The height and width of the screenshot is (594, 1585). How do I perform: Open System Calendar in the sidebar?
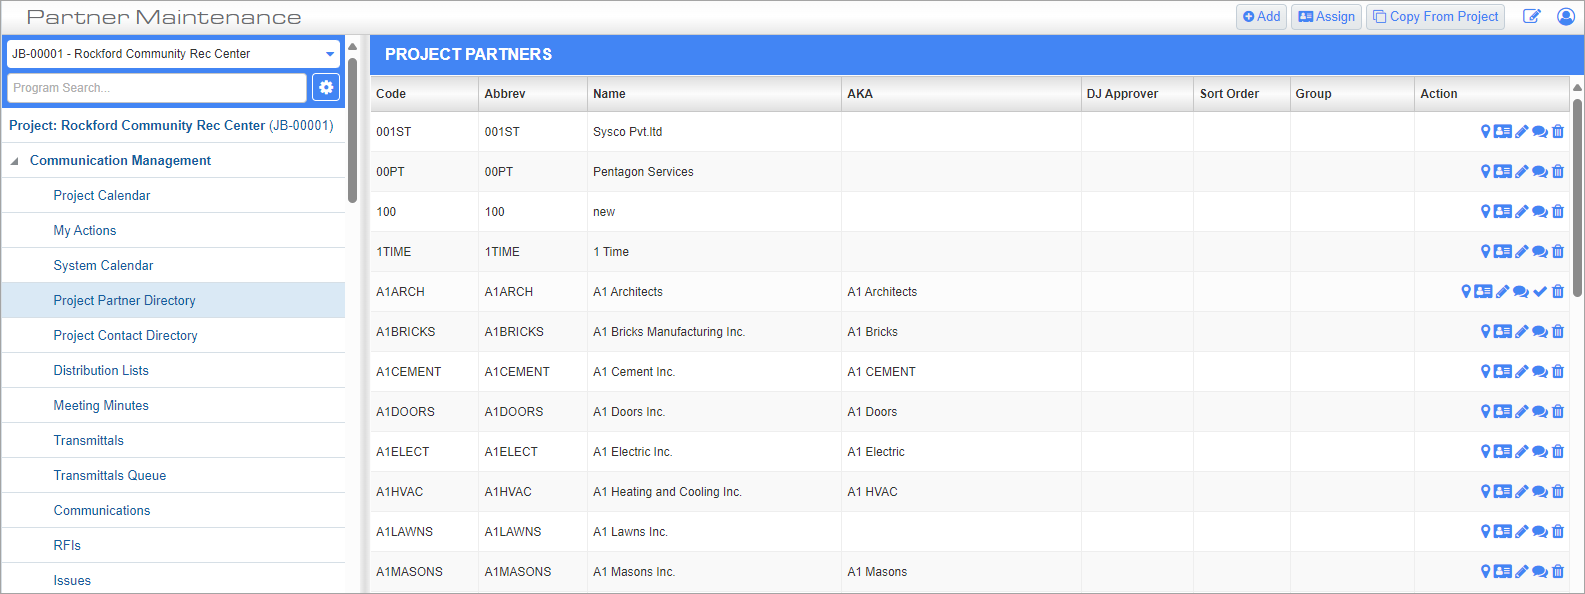[x=103, y=265]
